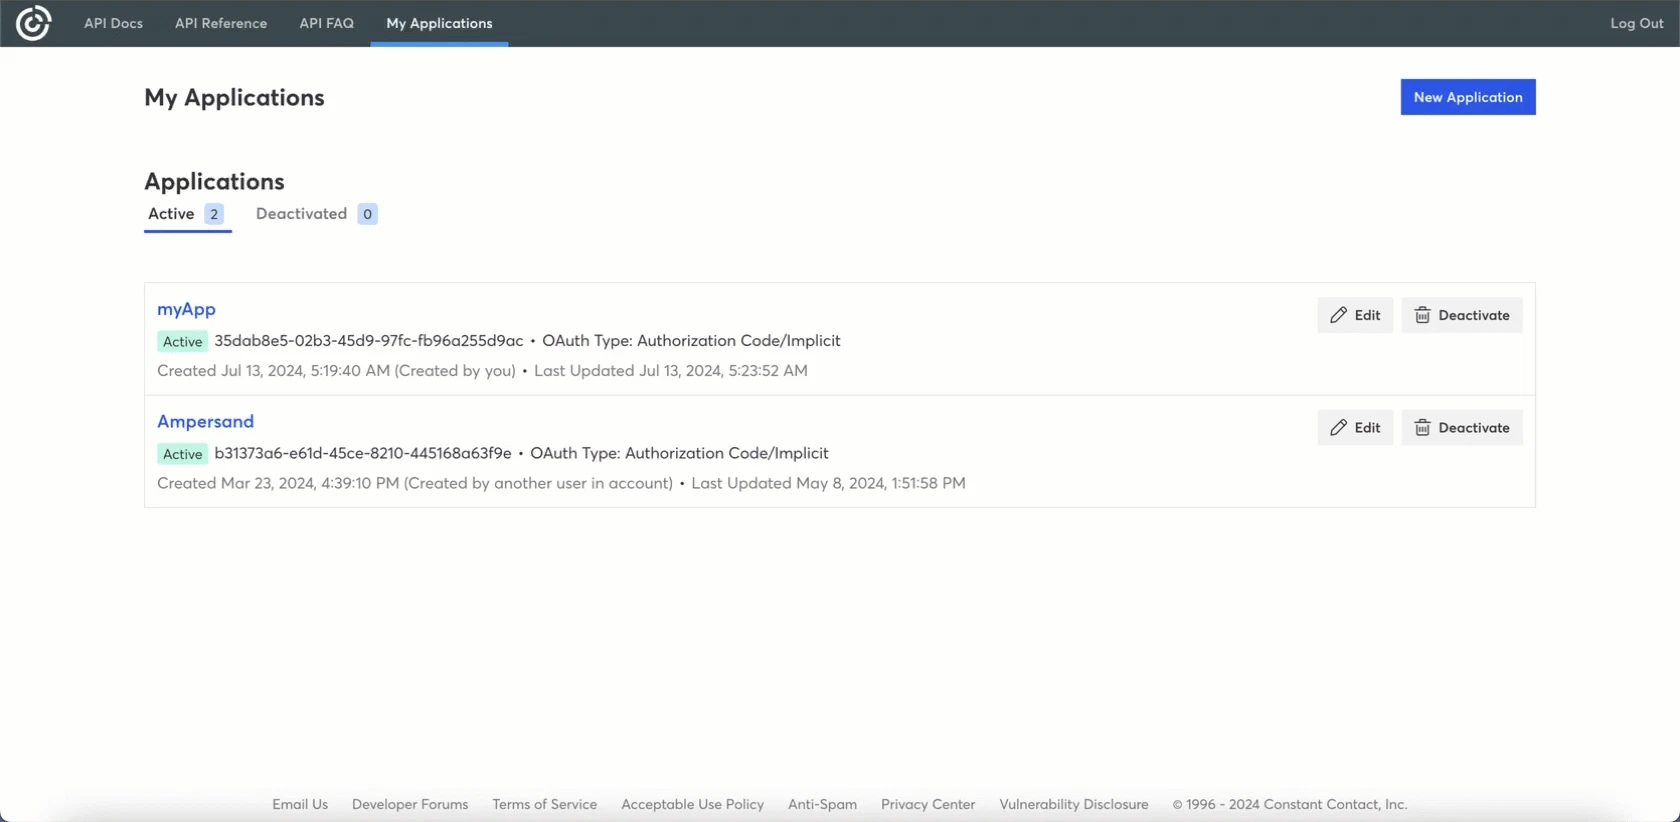Log Out of the account
1680x822 pixels.
click(1637, 23)
